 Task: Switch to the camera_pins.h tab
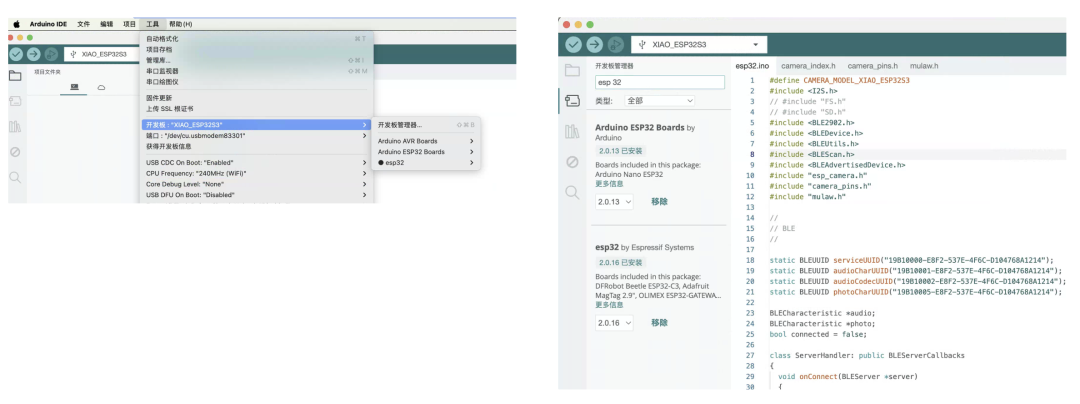tap(872, 66)
